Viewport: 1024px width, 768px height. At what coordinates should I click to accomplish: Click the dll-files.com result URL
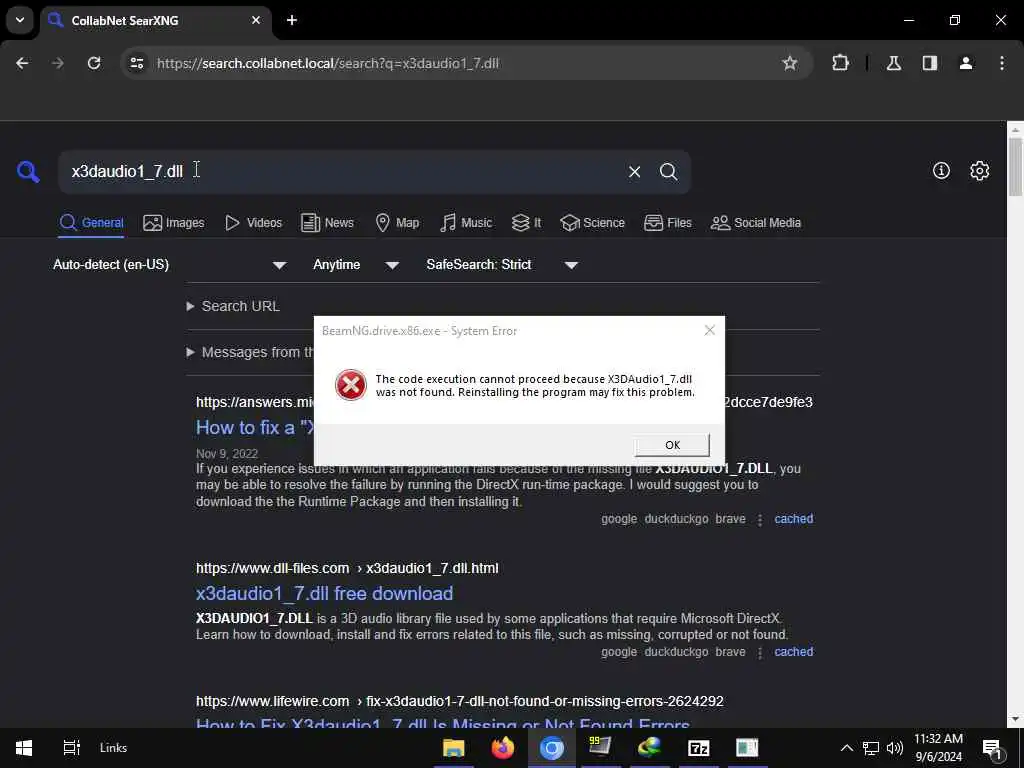tap(347, 568)
